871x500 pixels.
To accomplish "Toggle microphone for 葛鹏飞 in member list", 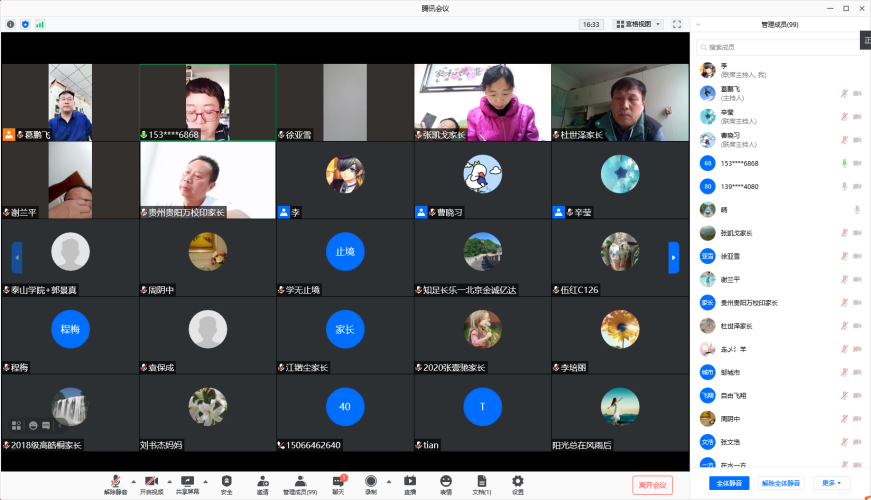I will coord(844,93).
